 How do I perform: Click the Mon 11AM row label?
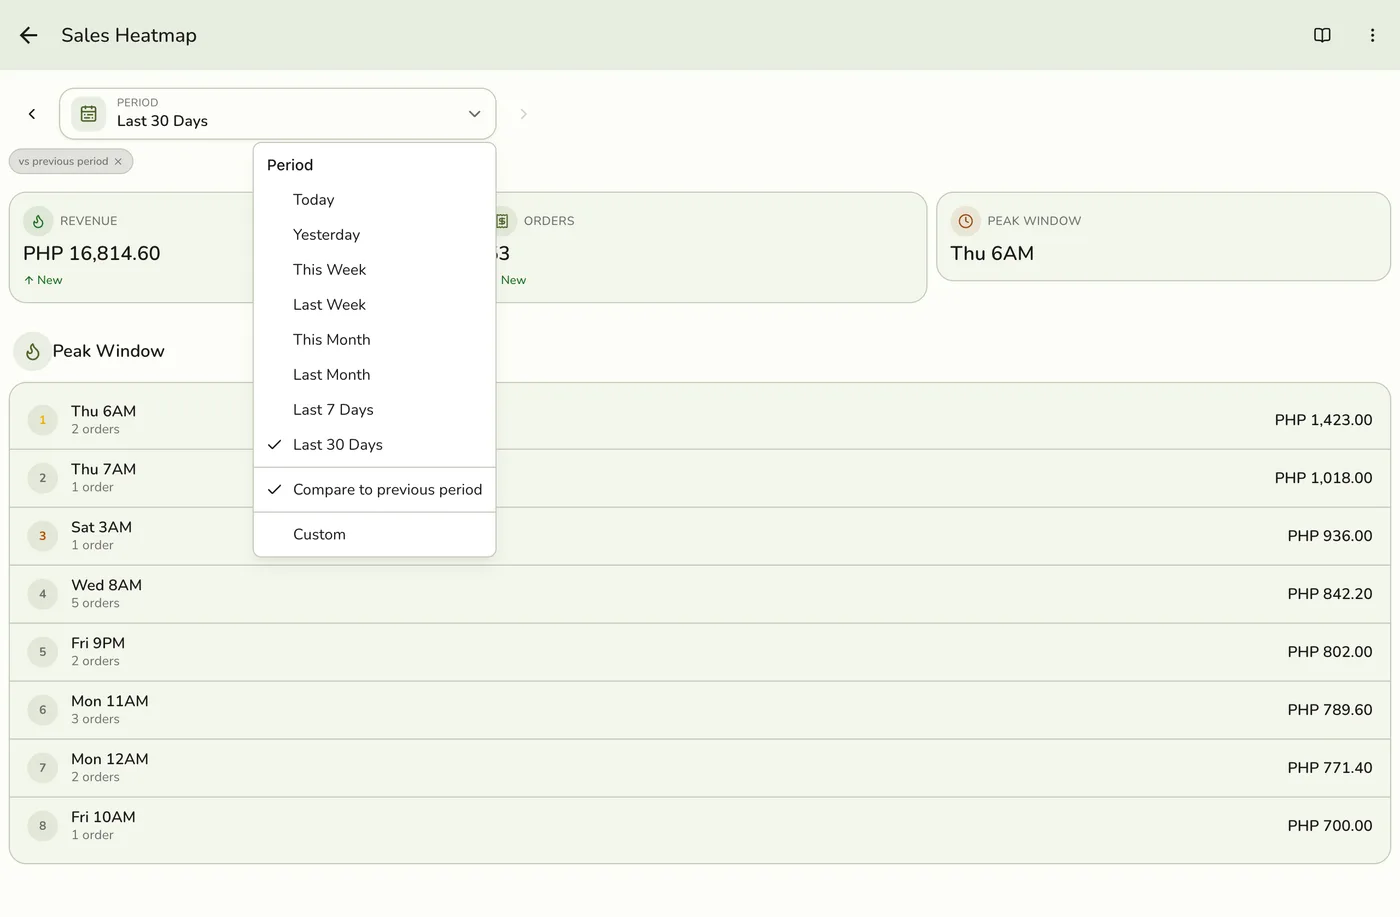click(110, 701)
